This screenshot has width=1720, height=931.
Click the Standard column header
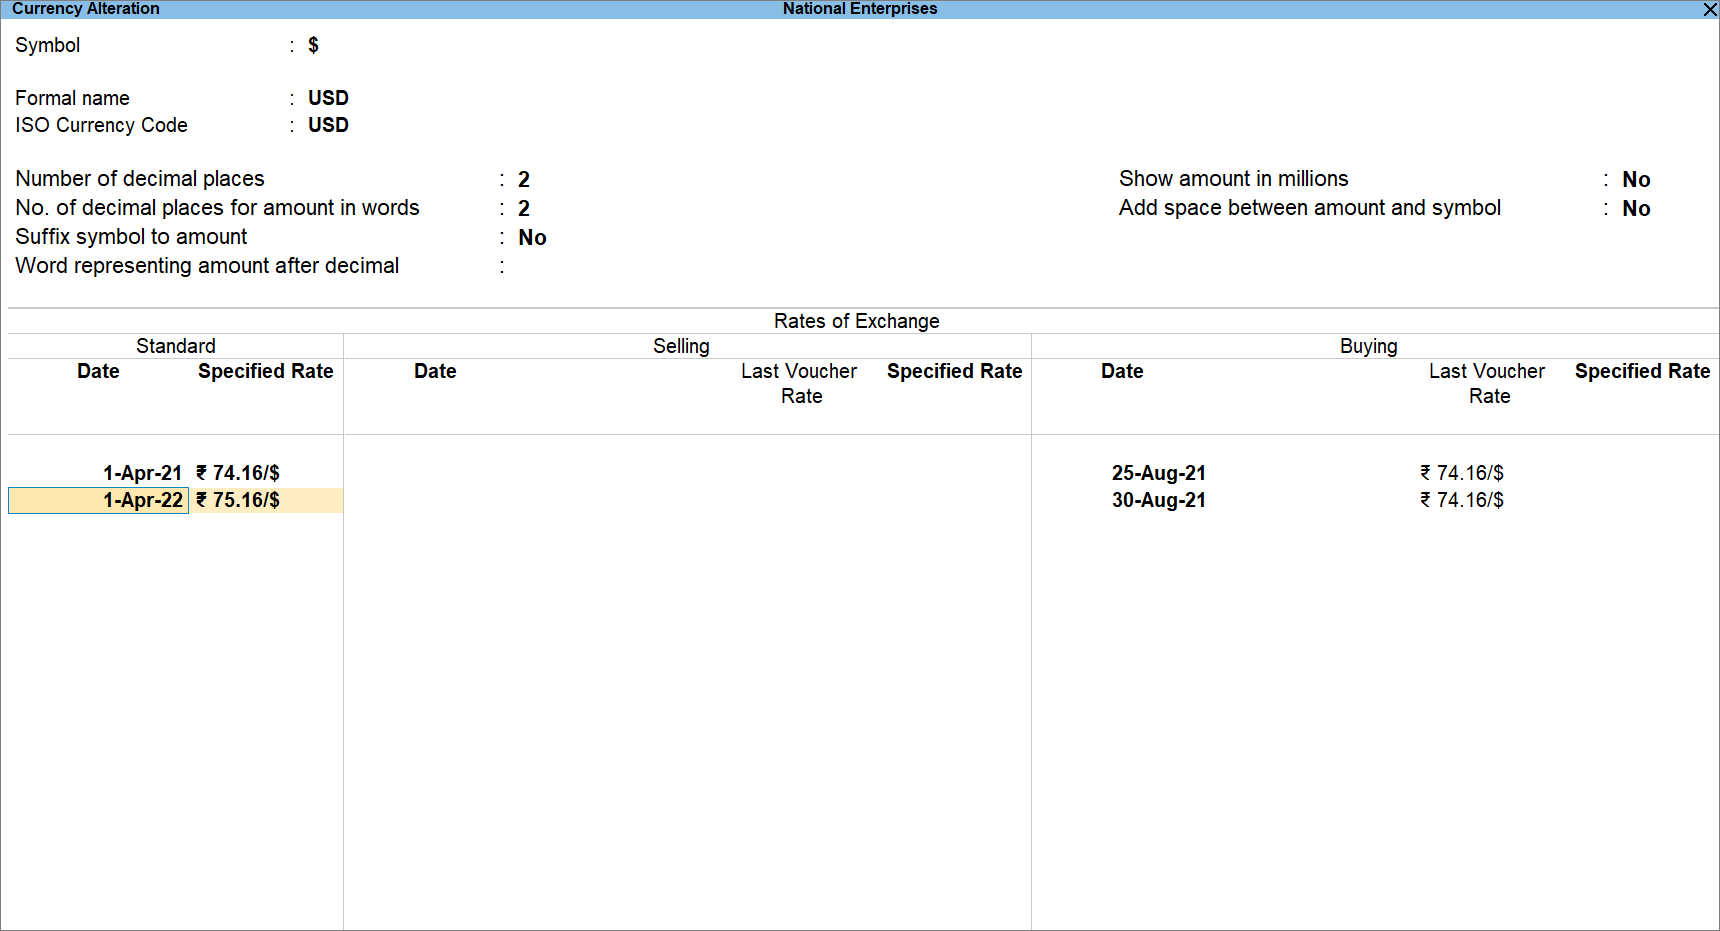coord(176,346)
